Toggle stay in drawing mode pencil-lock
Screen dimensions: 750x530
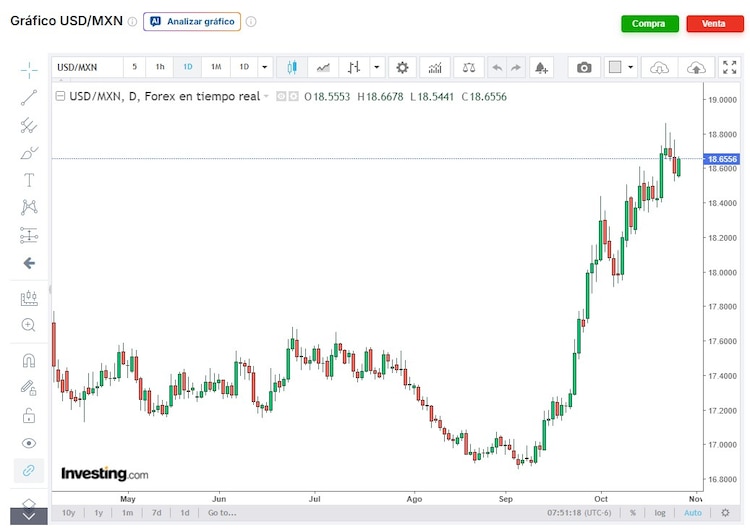(29, 388)
